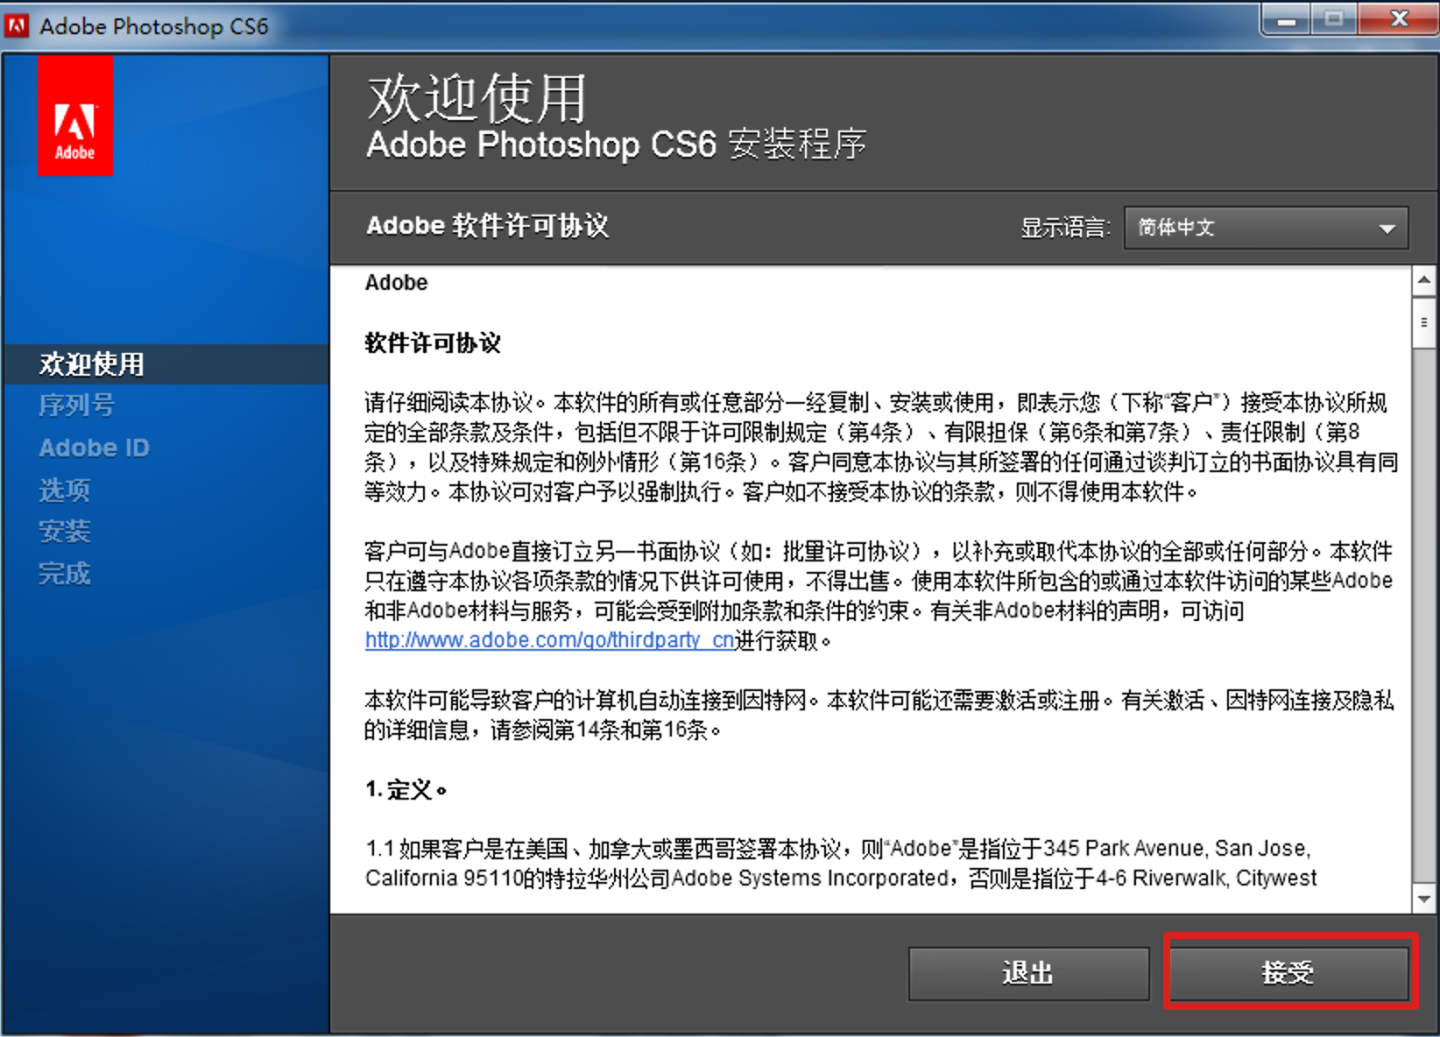1440x1037 pixels.
Task: Select 序列号 step in sidebar
Action: pyautogui.click(x=77, y=406)
